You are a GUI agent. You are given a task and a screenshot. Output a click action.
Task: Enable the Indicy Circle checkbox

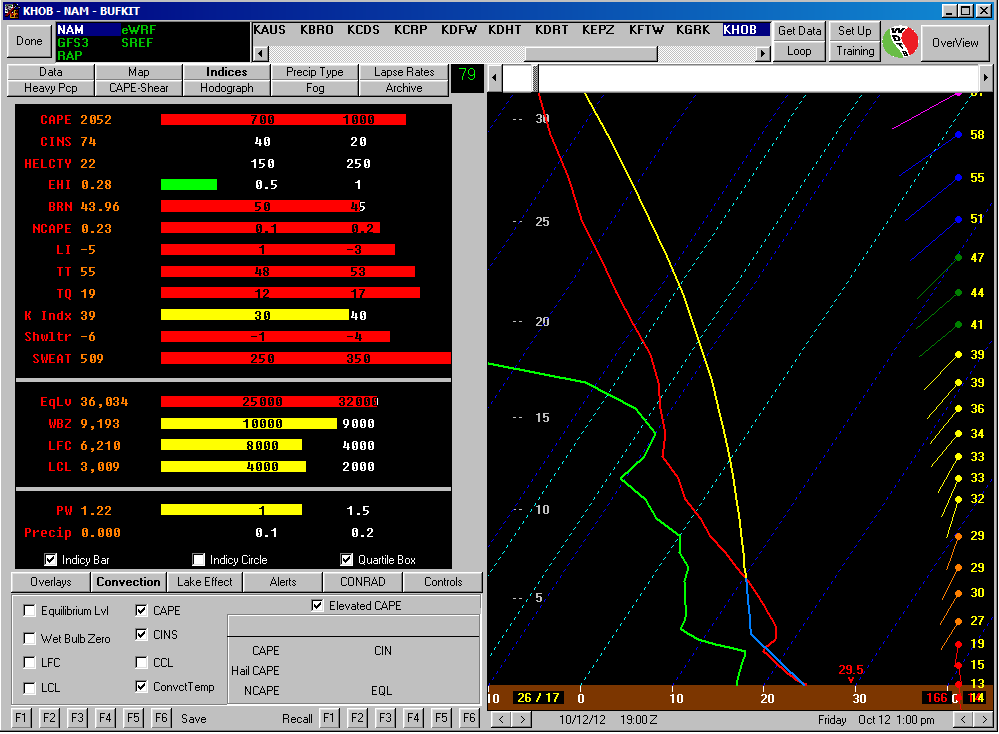coord(199,559)
